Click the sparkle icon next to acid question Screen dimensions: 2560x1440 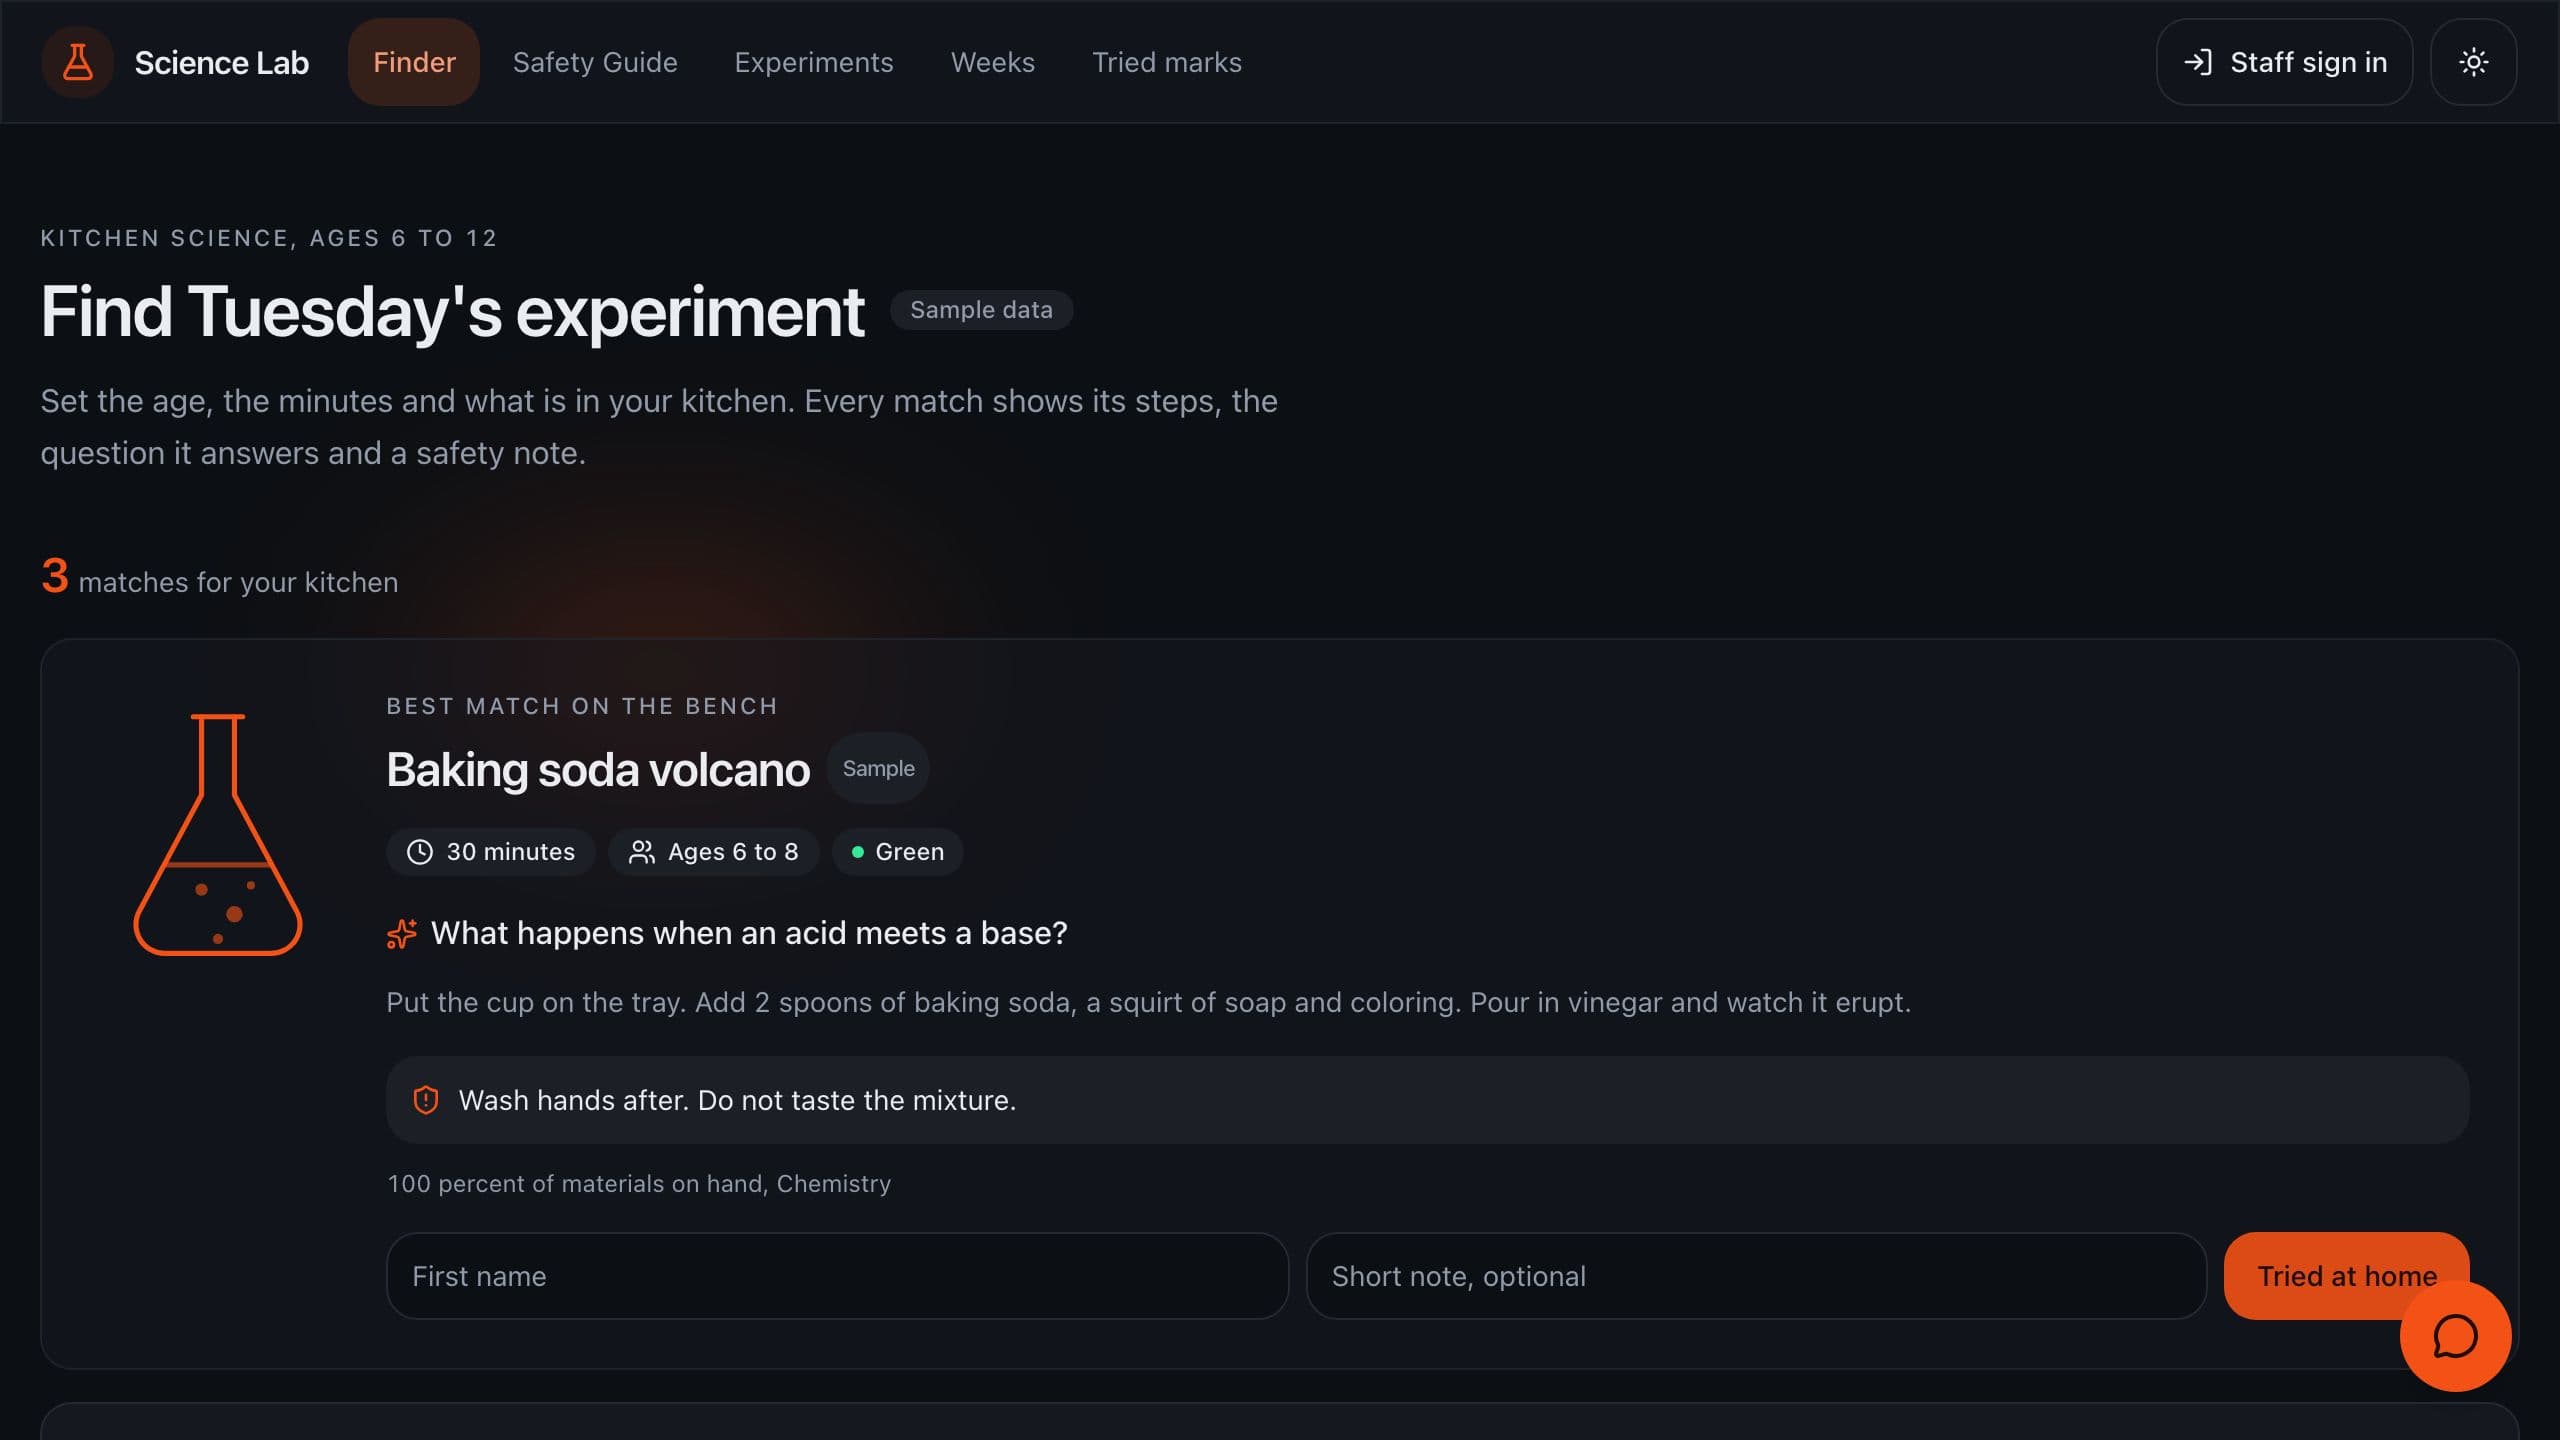click(x=401, y=934)
